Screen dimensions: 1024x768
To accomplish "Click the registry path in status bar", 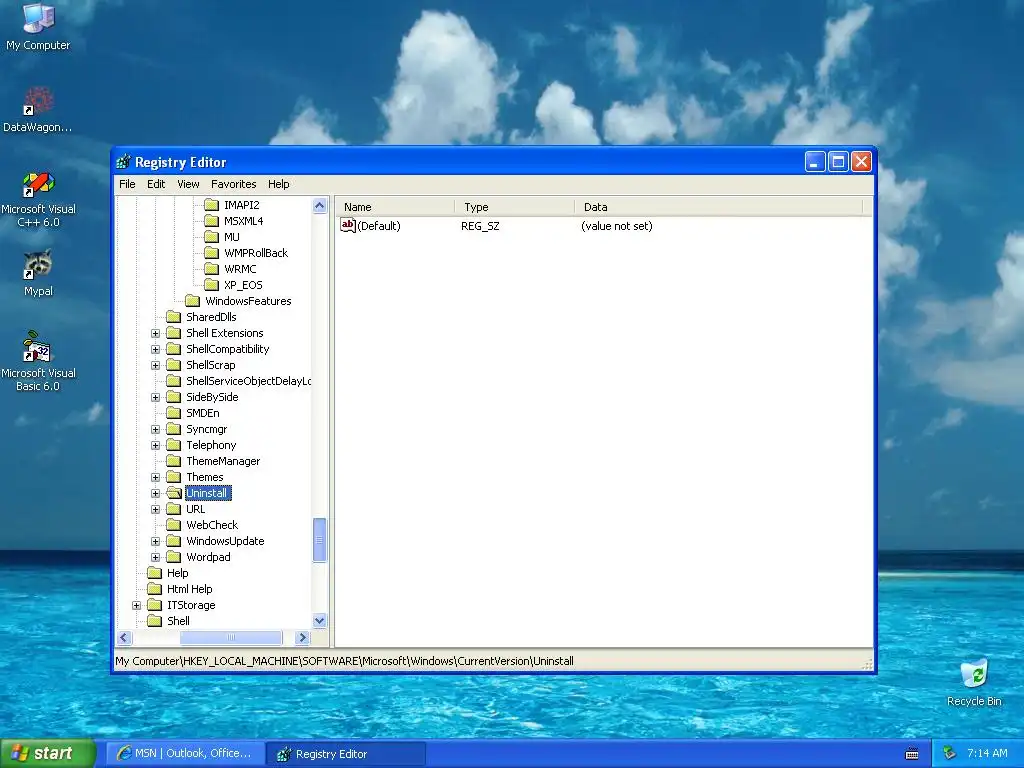I will [x=344, y=662].
